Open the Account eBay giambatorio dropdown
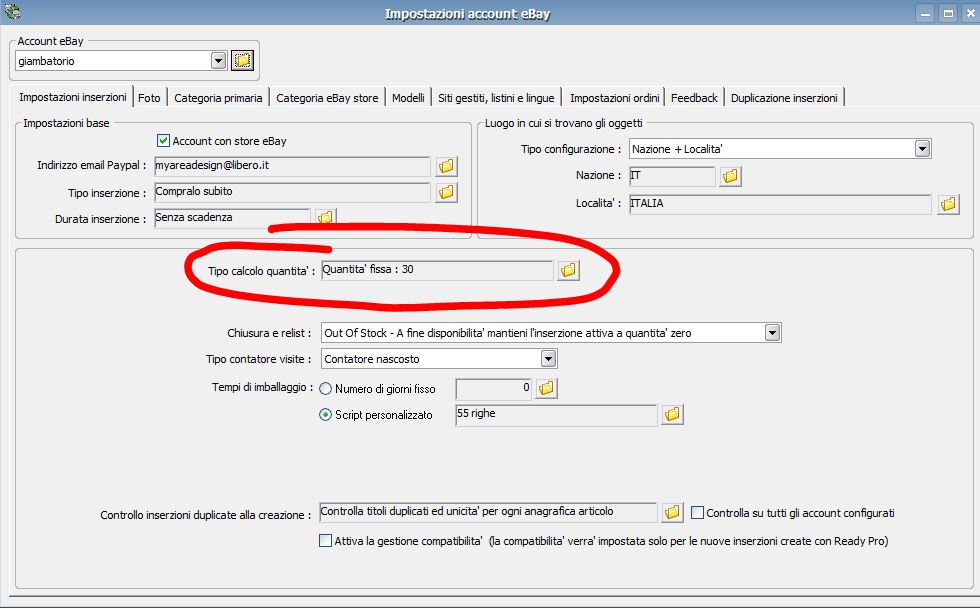Viewport: 980px width, 609px height. click(218, 61)
